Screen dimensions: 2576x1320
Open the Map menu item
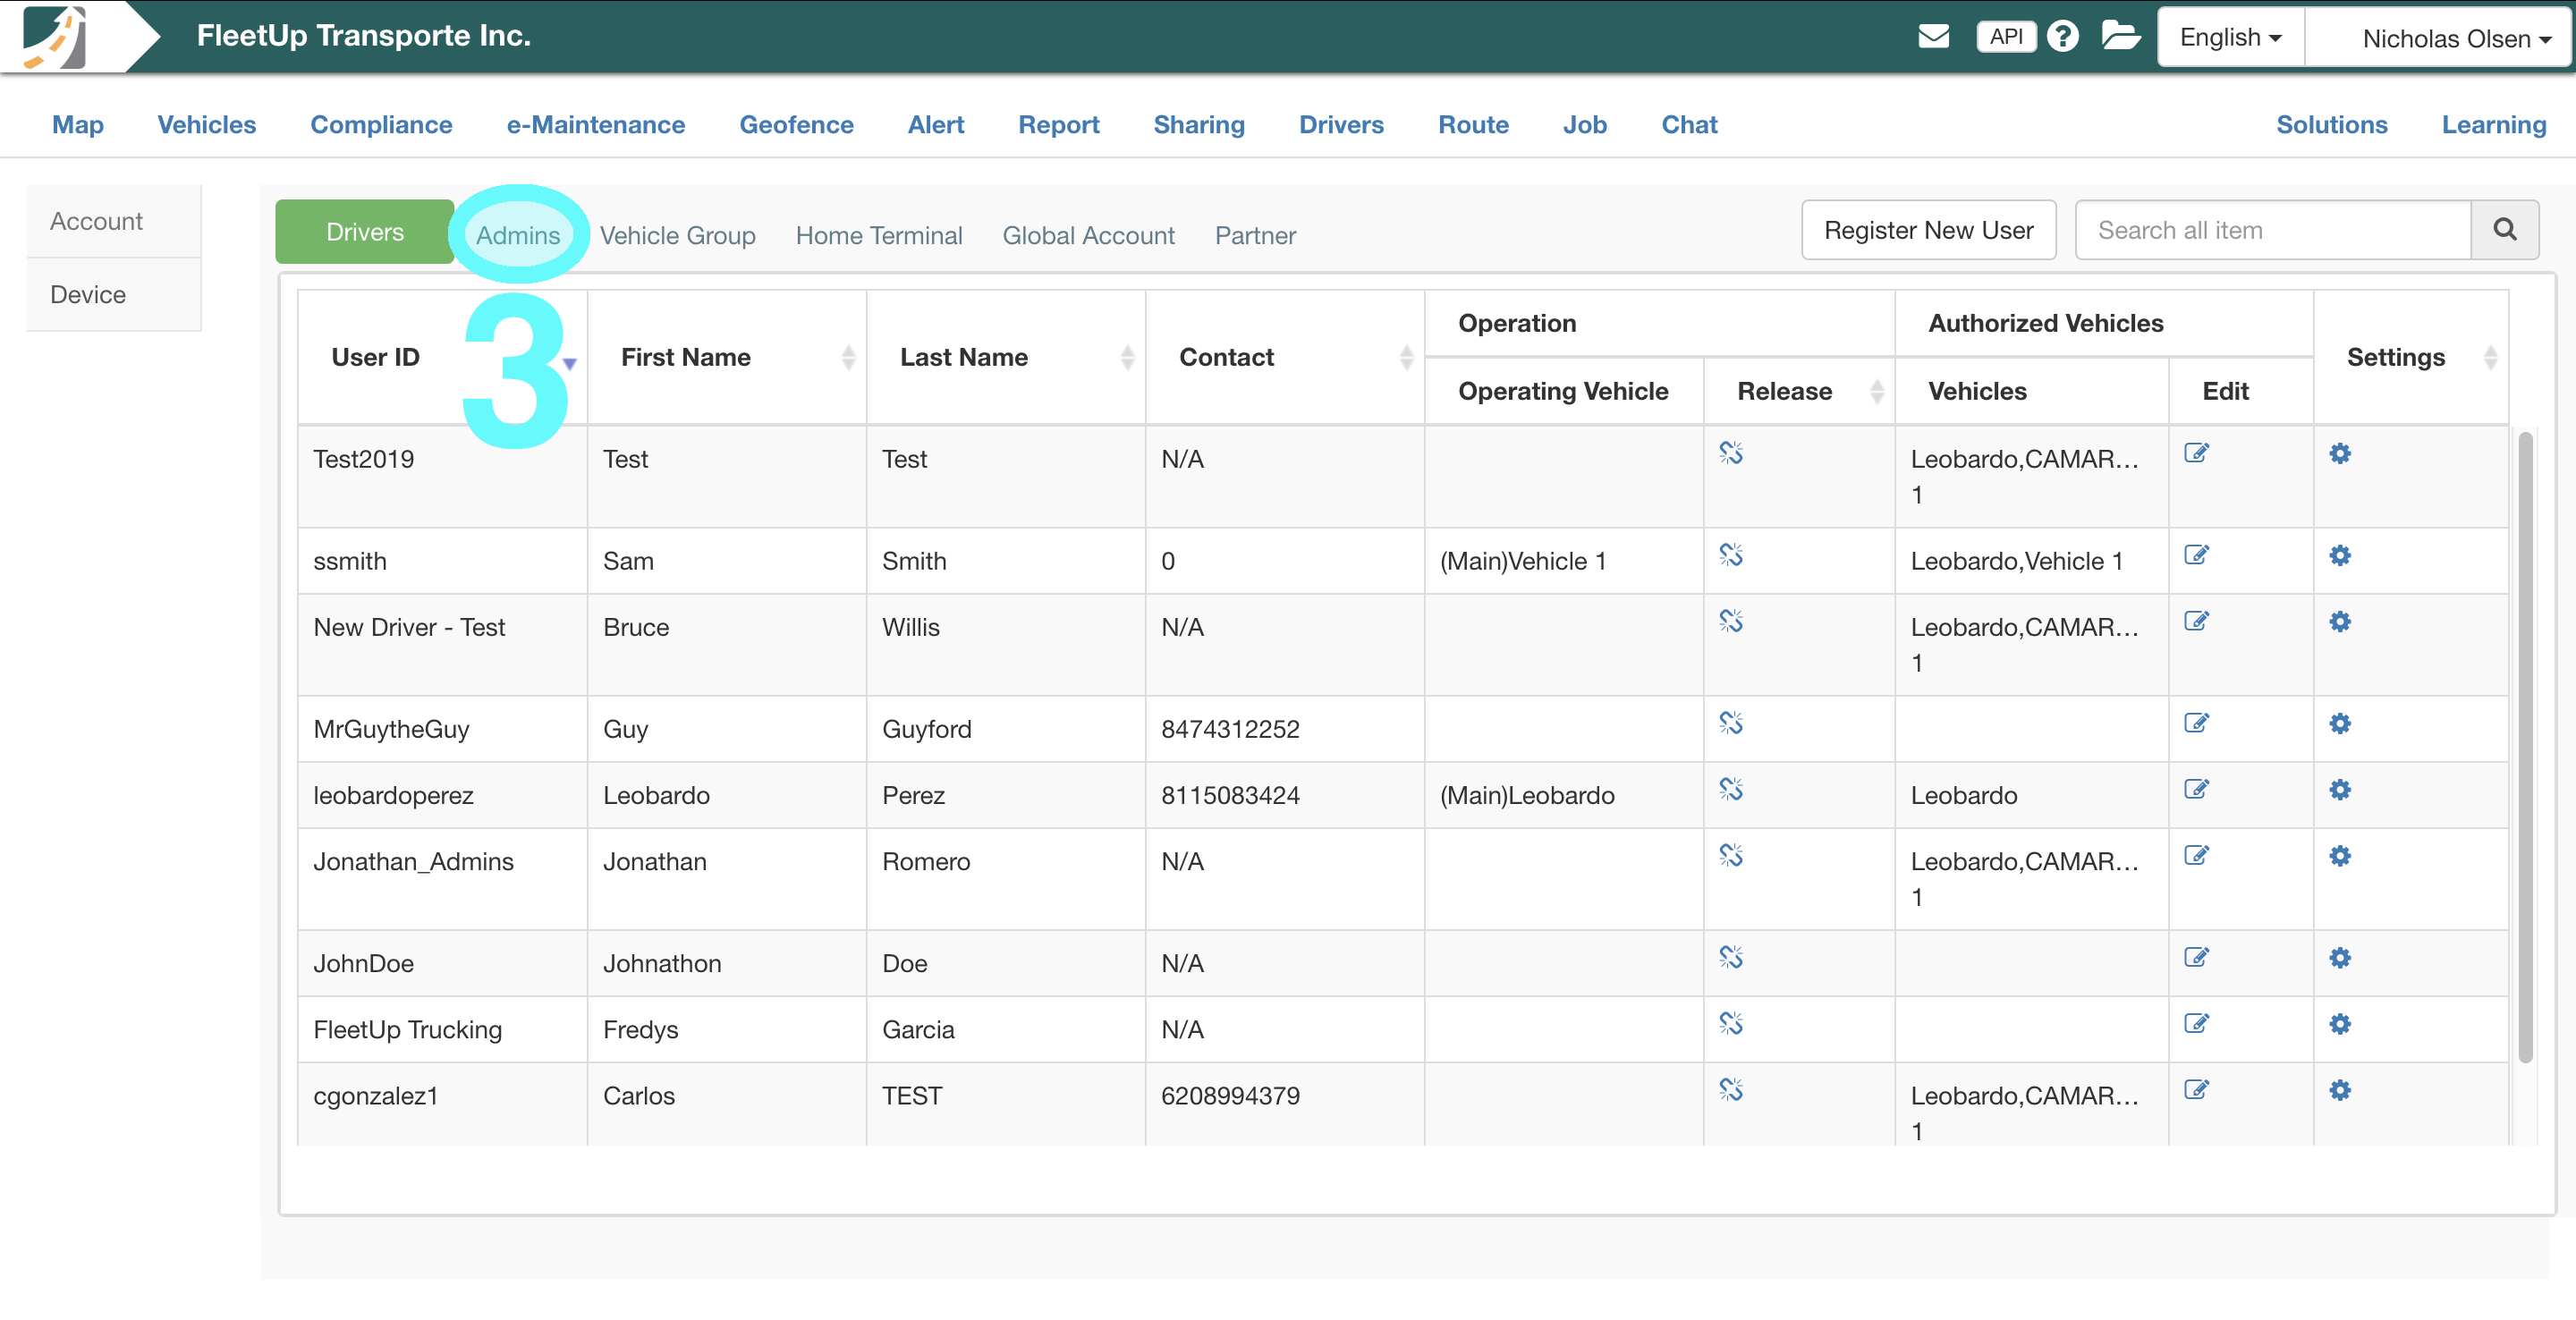pyautogui.click(x=78, y=124)
